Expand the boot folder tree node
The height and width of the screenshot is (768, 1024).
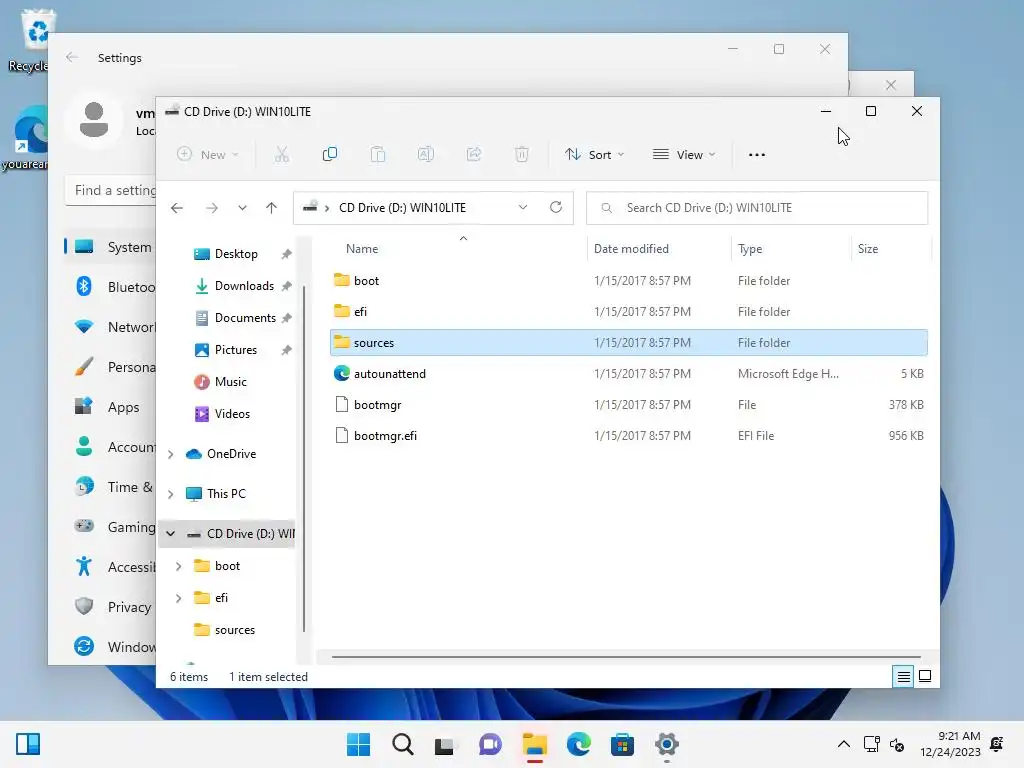[x=178, y=566]
